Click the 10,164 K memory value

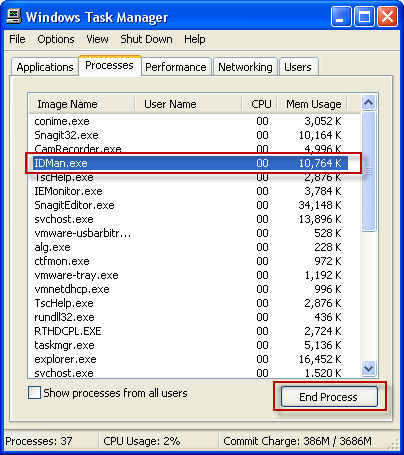tap(320, 135)
